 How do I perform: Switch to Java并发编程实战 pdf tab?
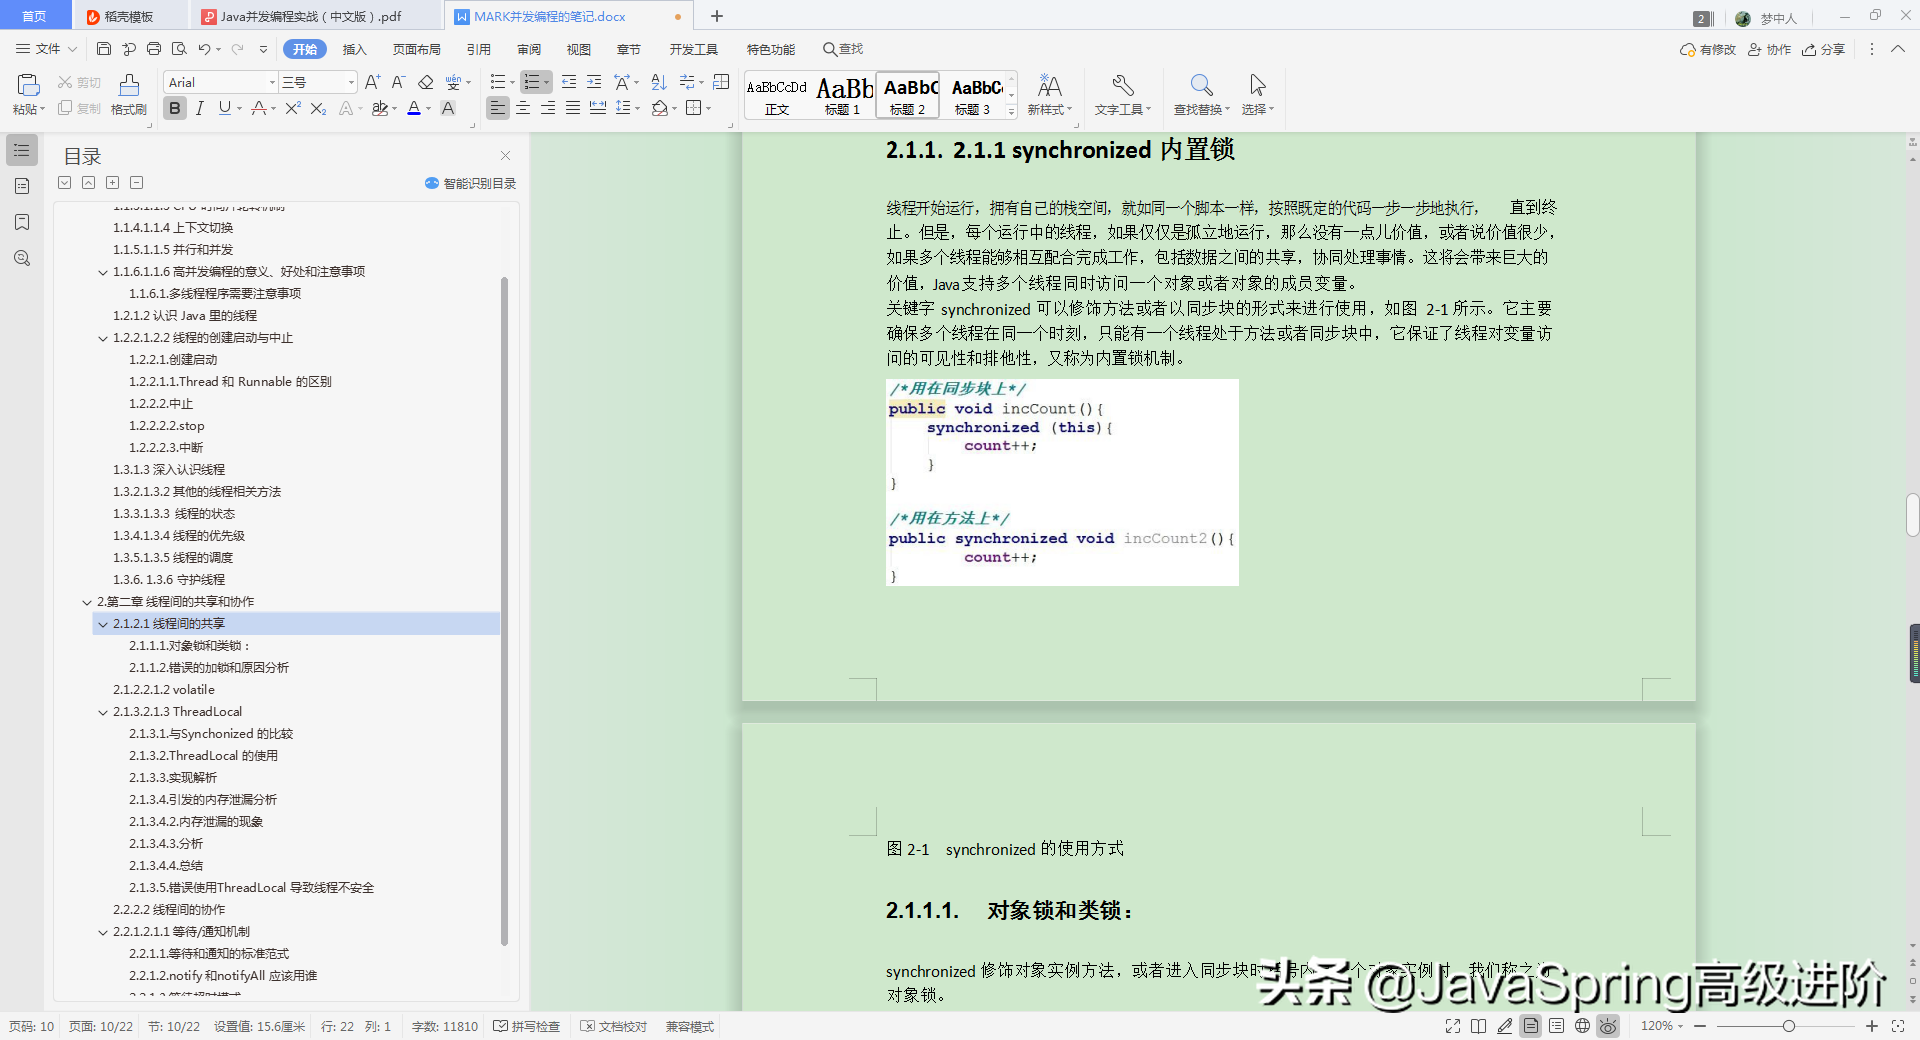[x=310, y=16]
